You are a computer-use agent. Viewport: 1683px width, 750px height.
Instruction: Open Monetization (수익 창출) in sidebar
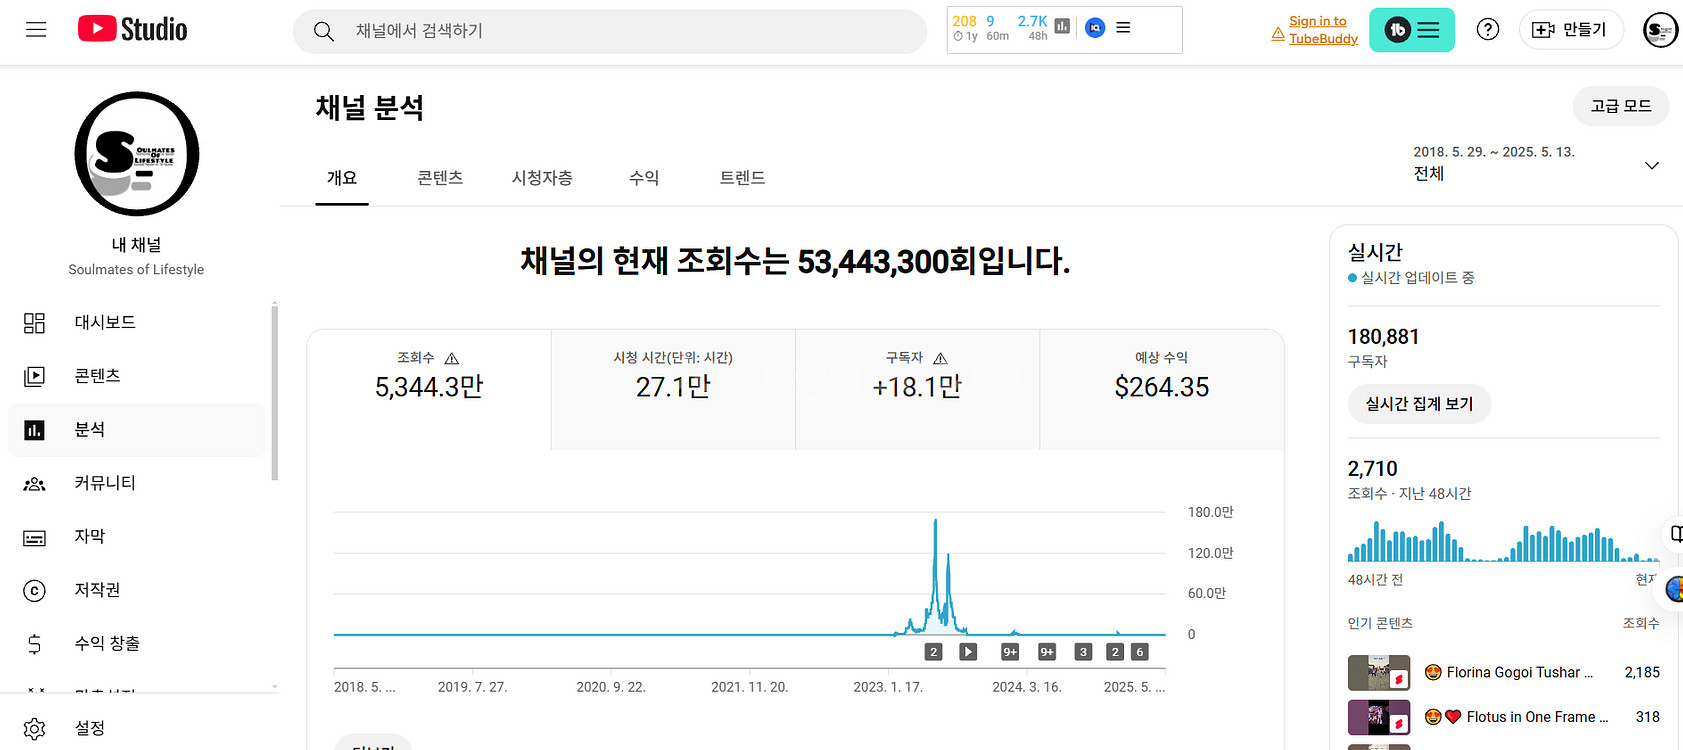pos(107,644)
